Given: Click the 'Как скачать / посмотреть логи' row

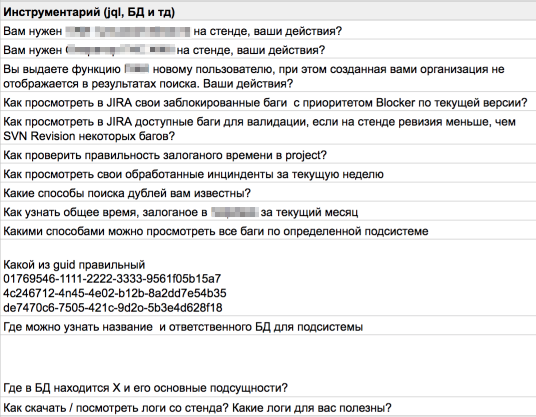Looking at the screenshot, I should pyautogui.click(x=268, y=407).
